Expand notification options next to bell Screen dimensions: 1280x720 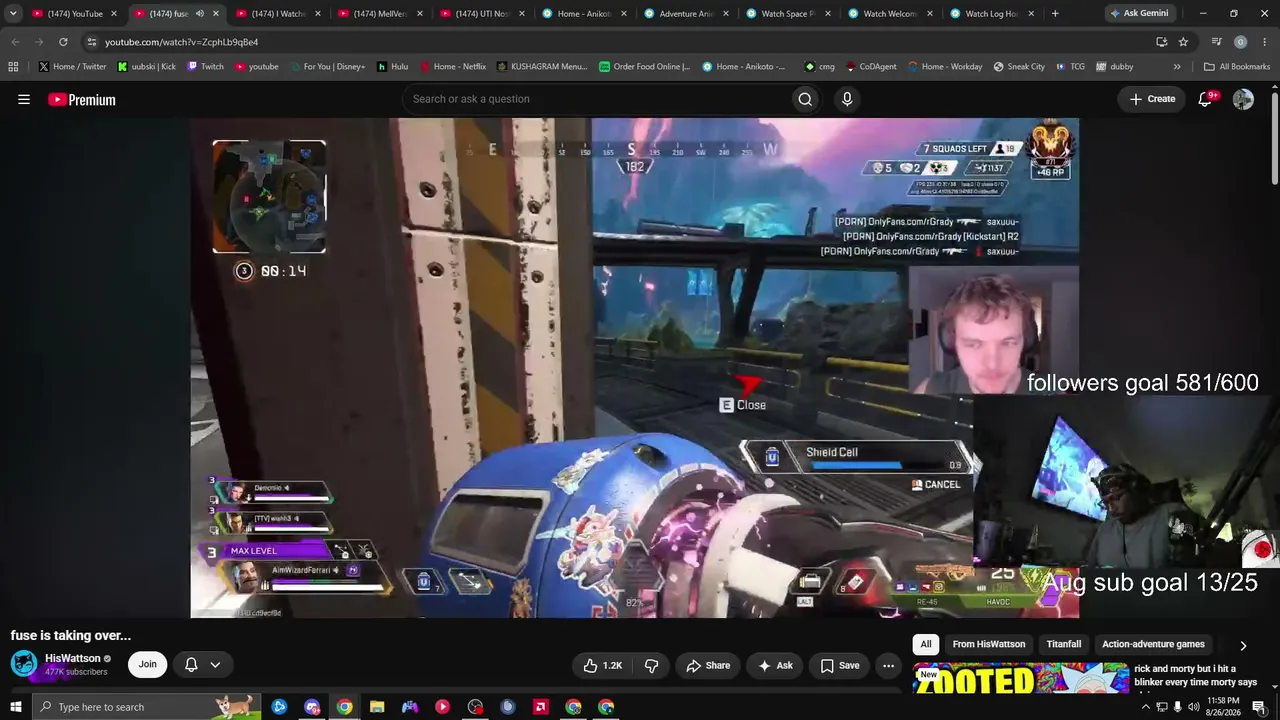pos(215,665)
